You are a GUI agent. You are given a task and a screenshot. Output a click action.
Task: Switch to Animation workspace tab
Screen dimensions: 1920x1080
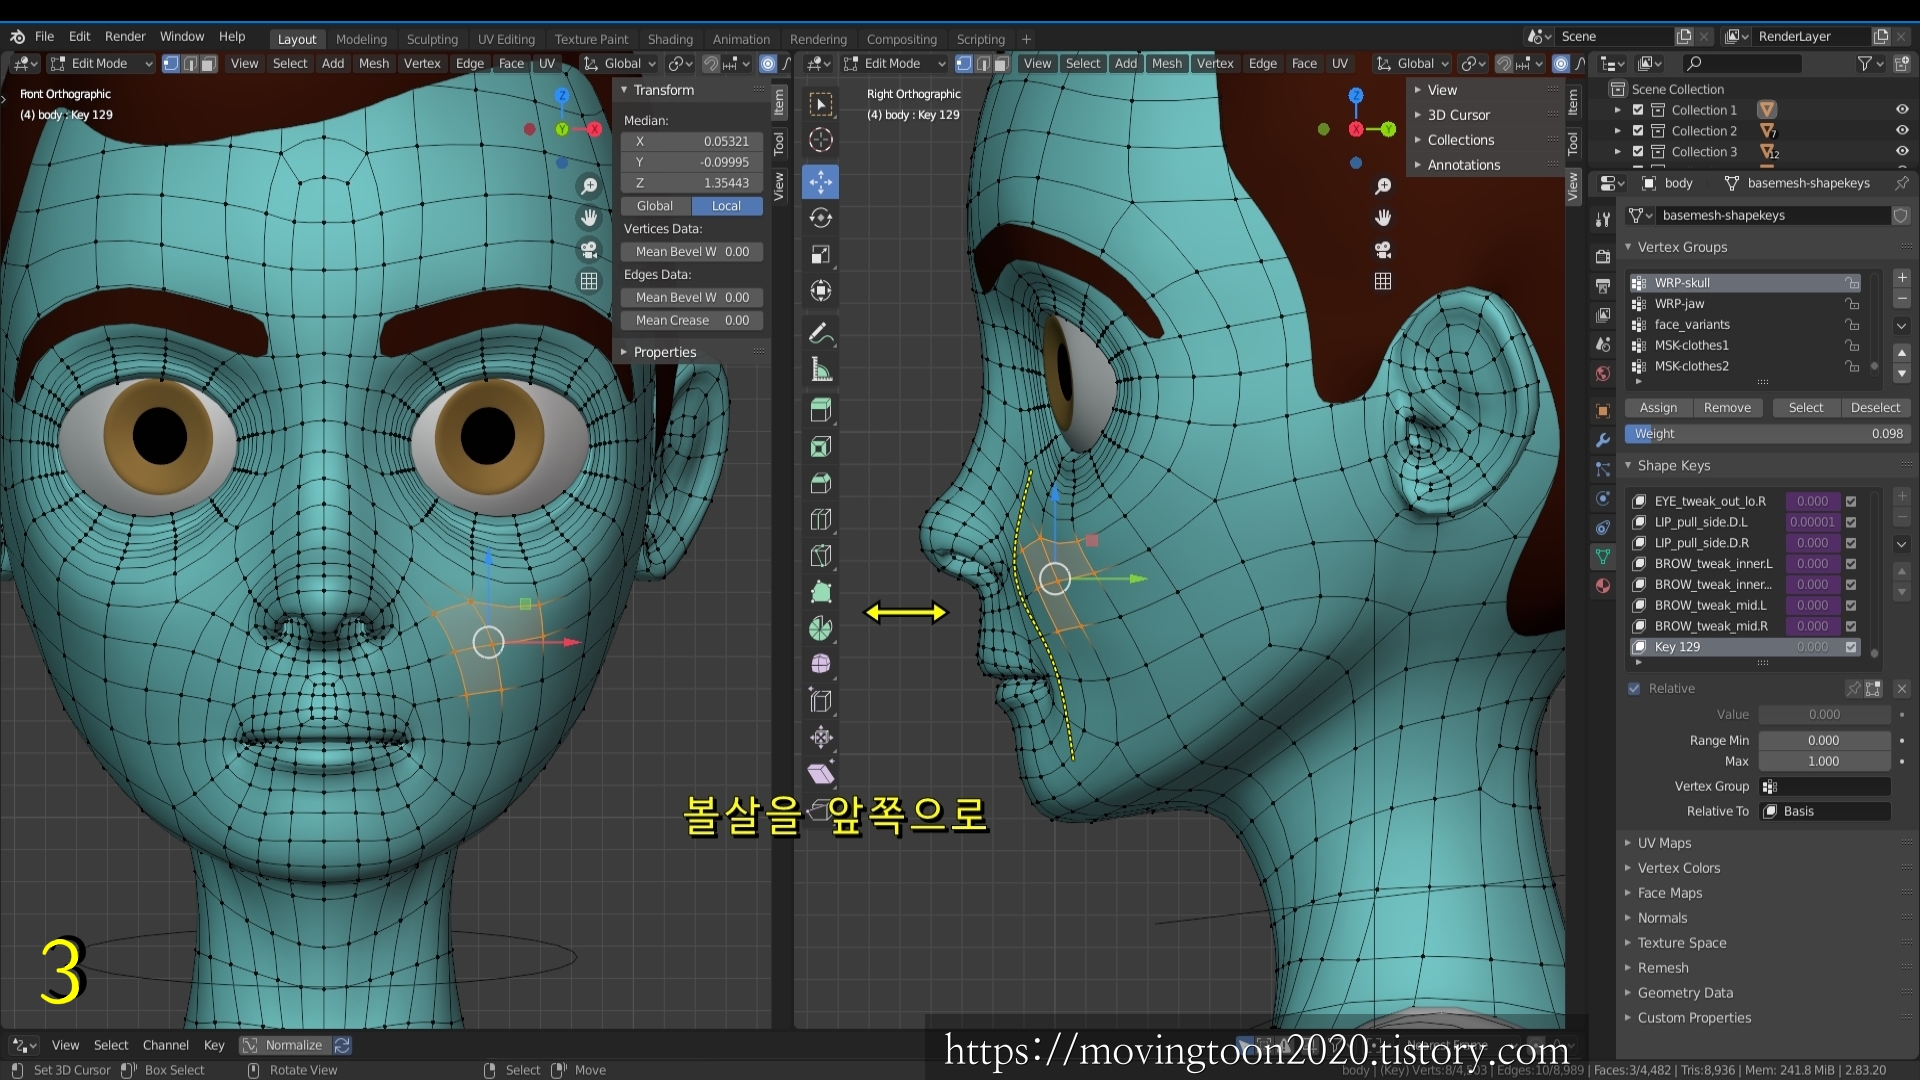coord(741,39)
